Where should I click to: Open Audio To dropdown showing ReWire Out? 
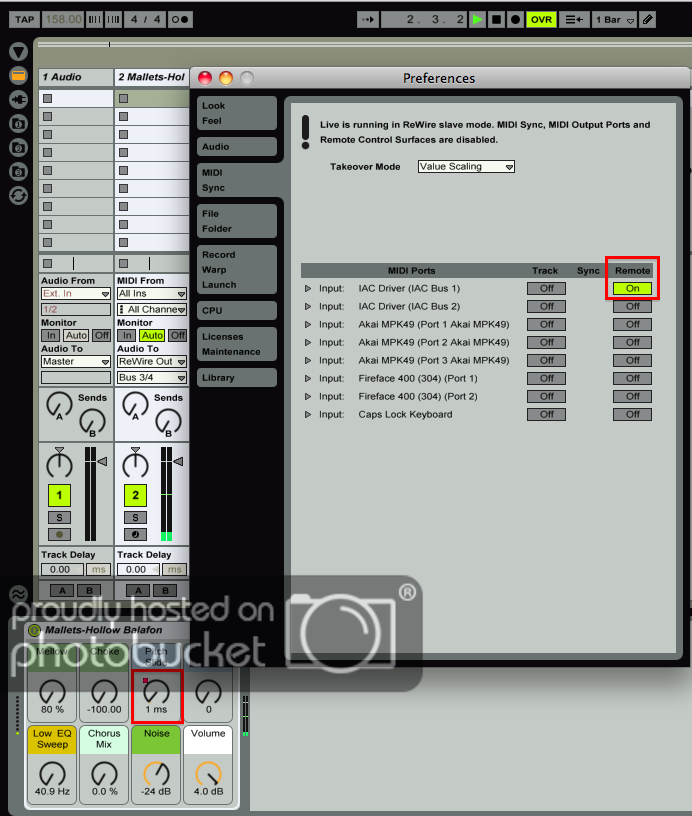coord(151,361)
